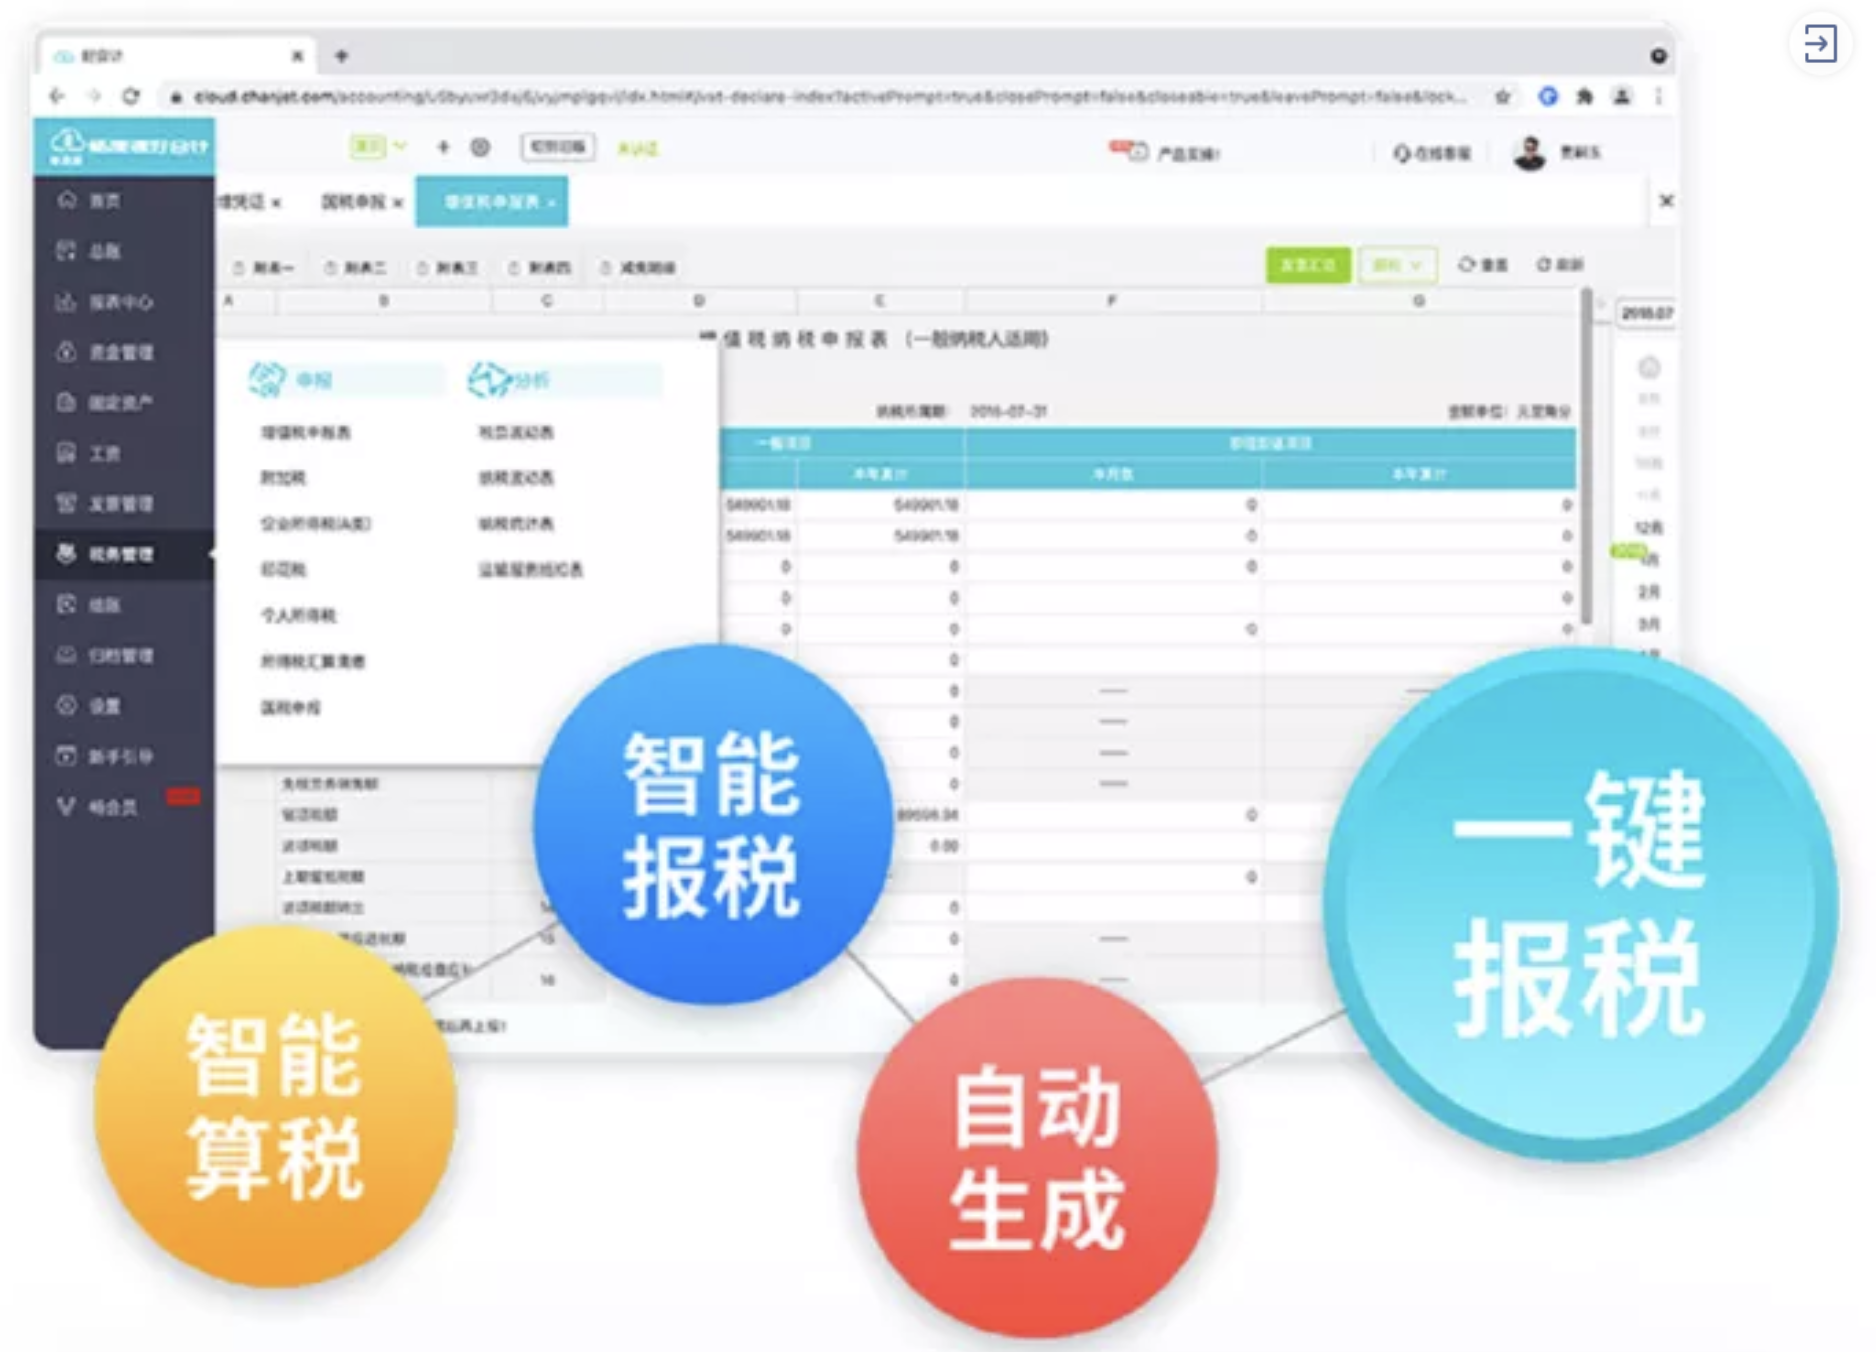1876x1352 pixels.
Task: Click the solid green button in the report toolbar
Action: click(1308, 265)
